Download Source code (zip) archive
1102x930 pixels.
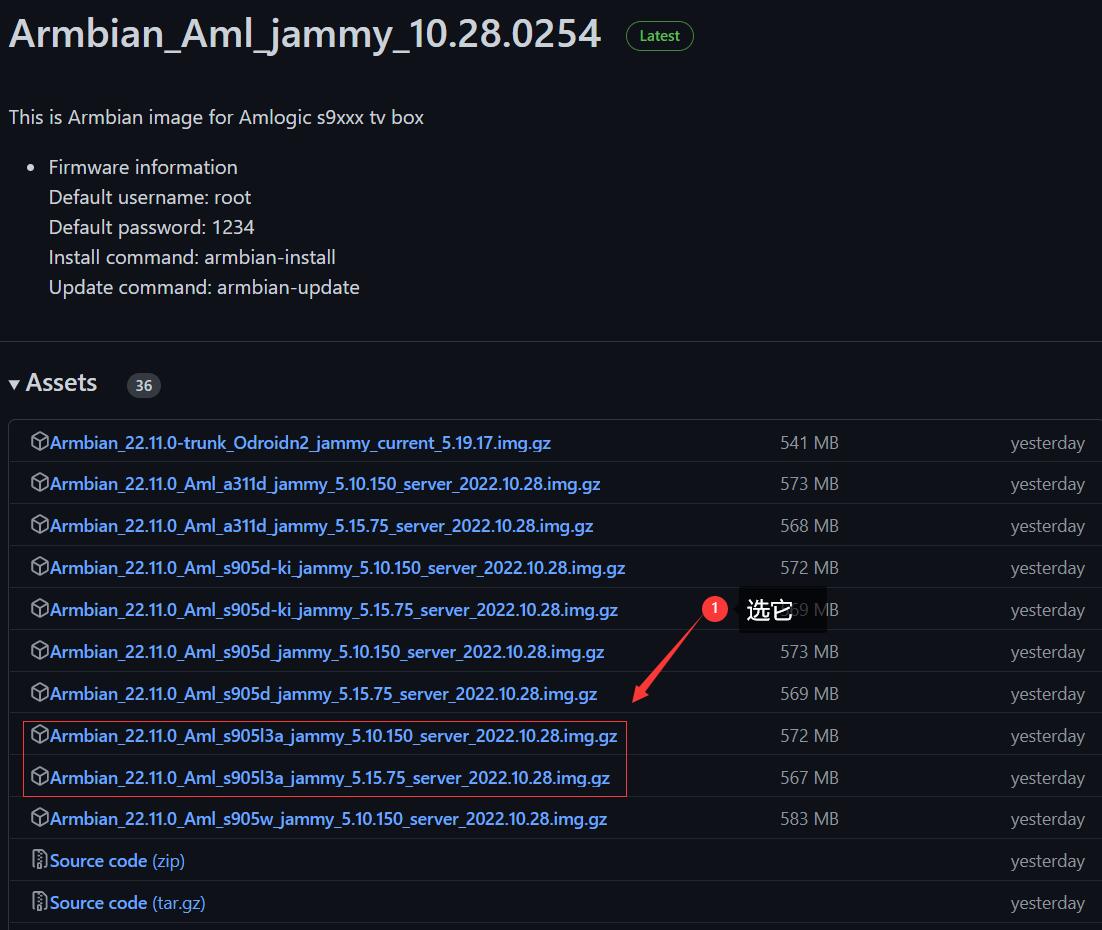pyautogui.click(x=117, y=861)
